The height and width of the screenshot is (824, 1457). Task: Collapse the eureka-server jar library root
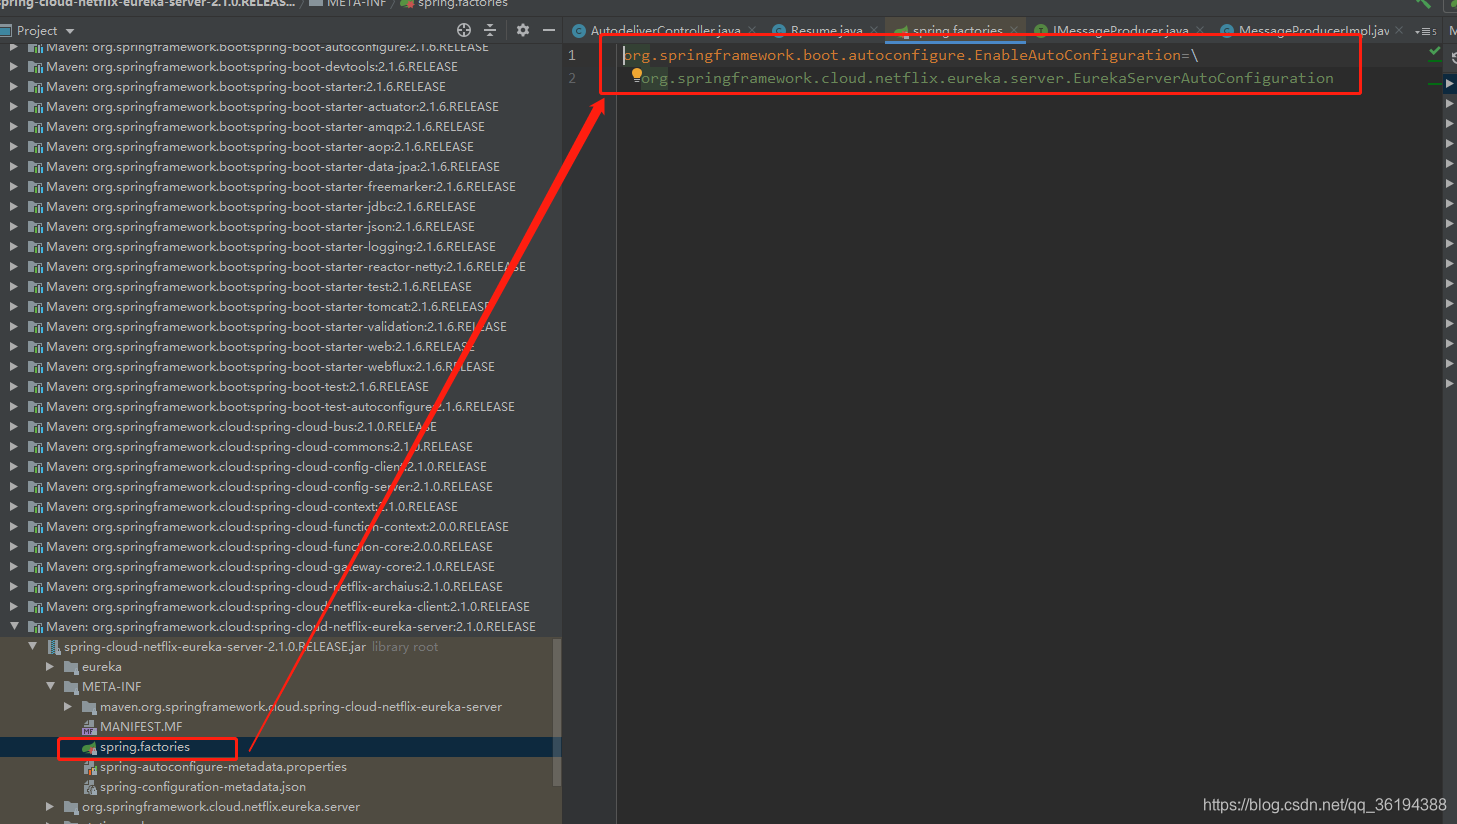point(32,647)
